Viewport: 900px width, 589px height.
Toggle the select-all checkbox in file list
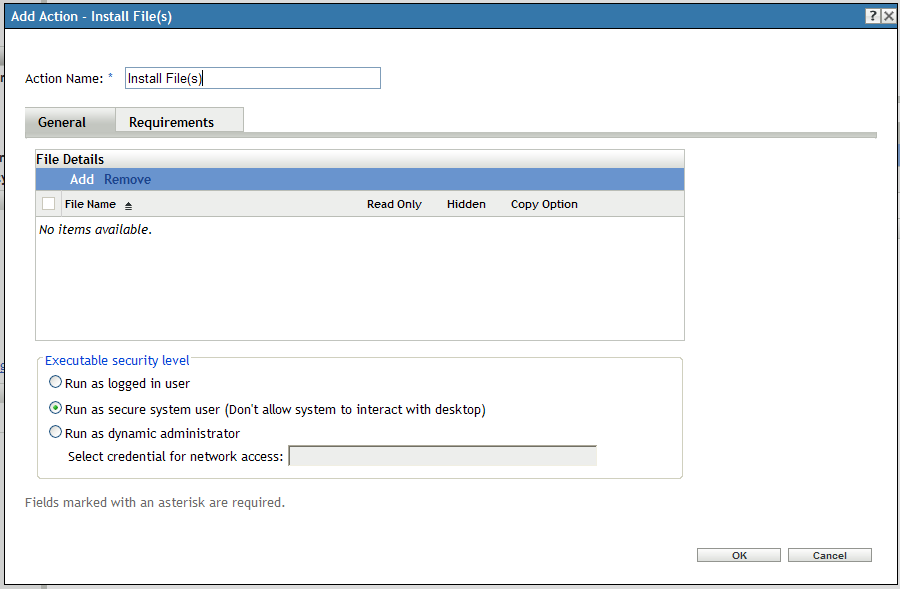tap(48, 203)
